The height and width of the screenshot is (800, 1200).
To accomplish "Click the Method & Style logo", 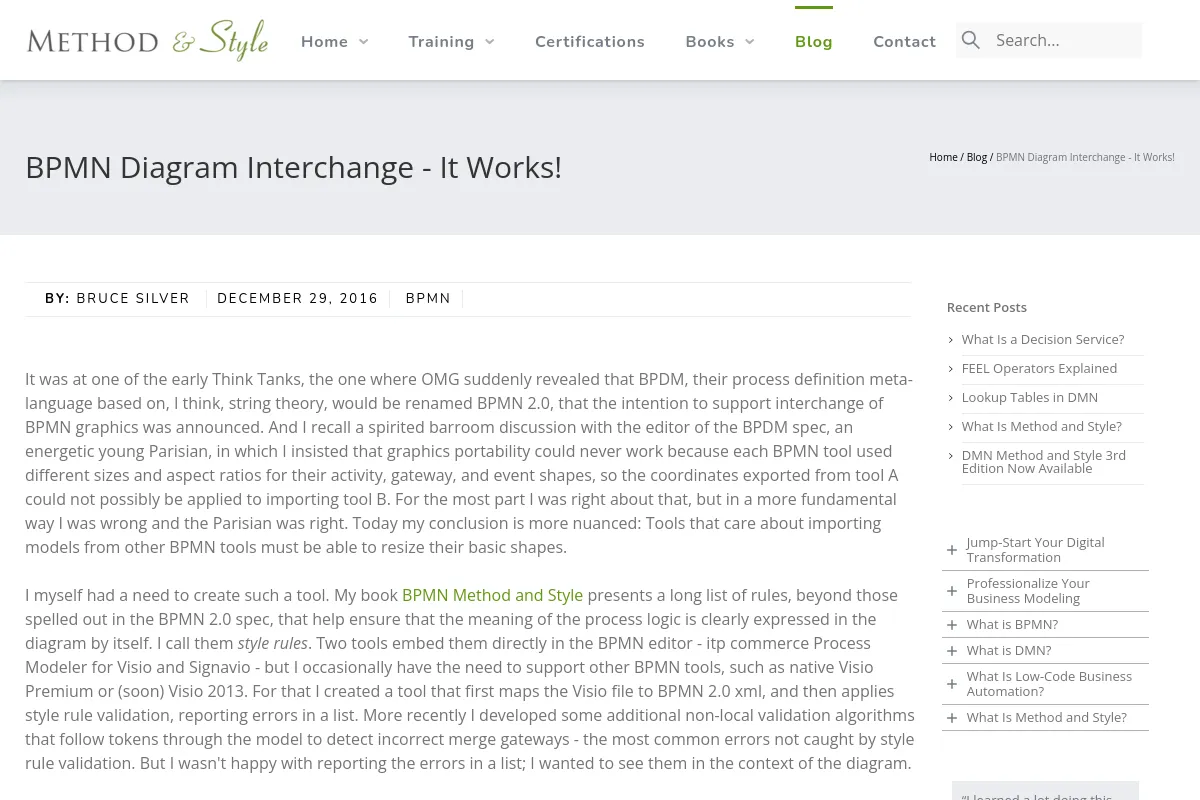I will 148,40.
